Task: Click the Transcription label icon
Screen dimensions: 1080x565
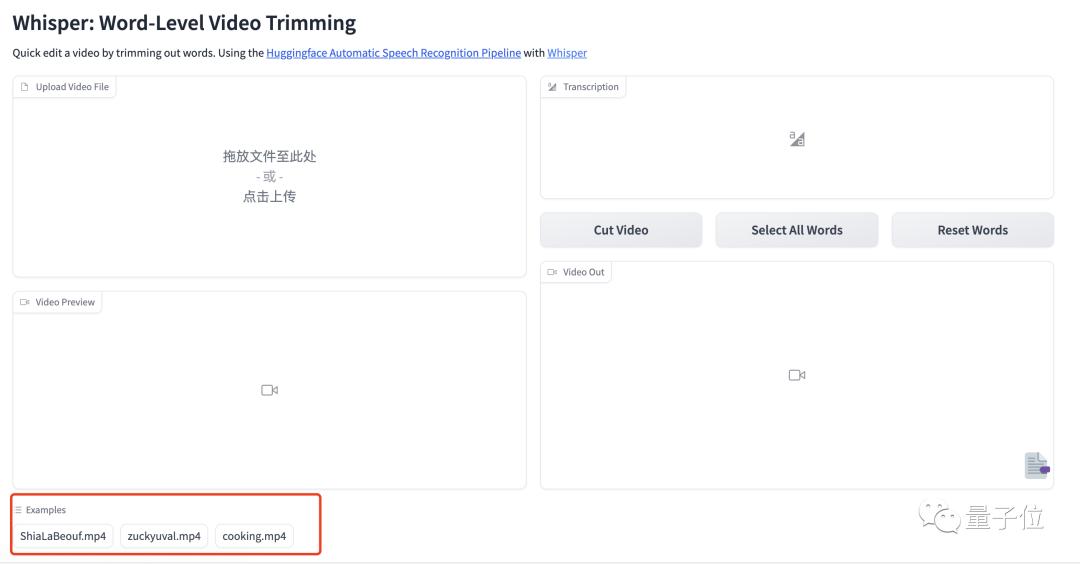Action: tap(552, 87)
